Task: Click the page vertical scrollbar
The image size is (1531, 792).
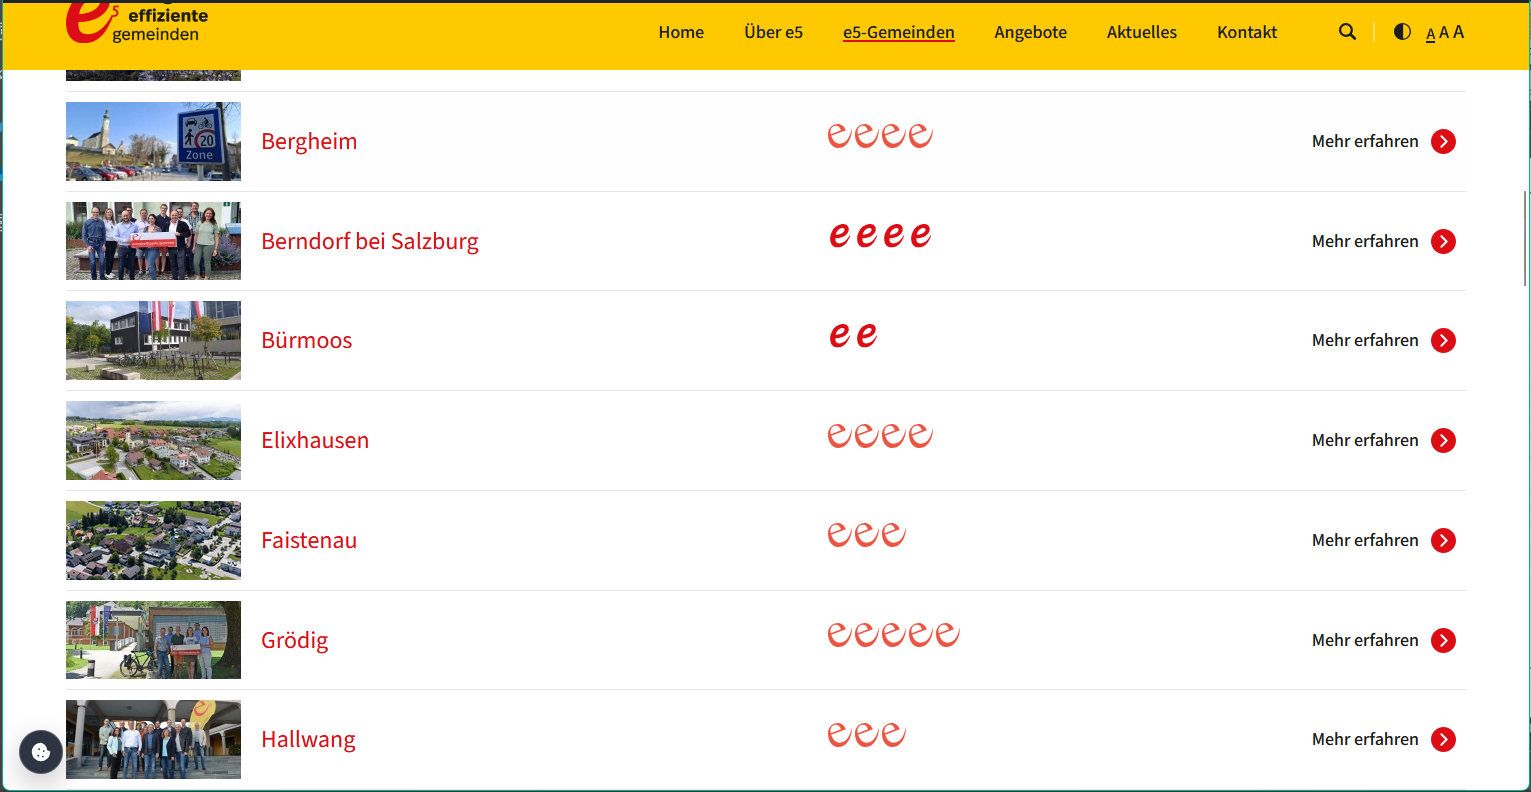Action: click(x=1524, y=240)
